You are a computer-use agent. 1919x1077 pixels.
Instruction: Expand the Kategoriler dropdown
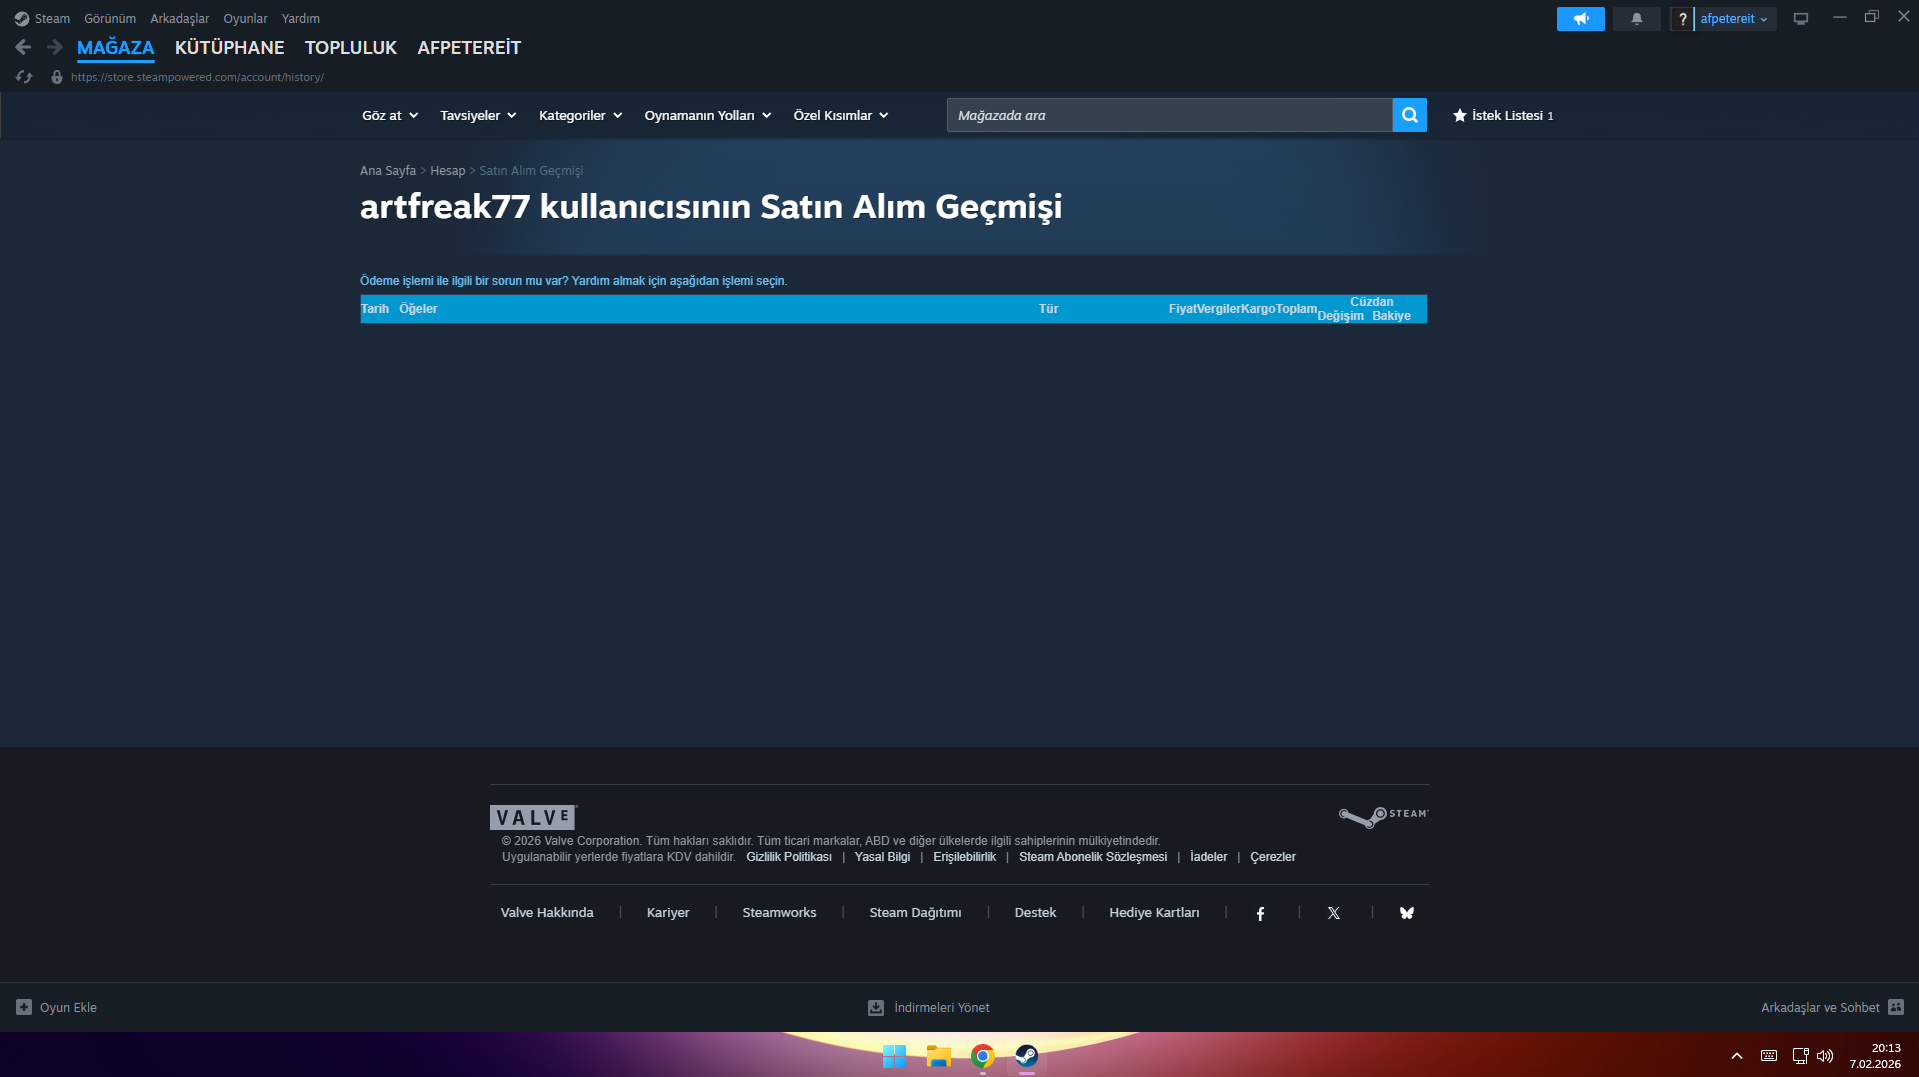point(580,116)
